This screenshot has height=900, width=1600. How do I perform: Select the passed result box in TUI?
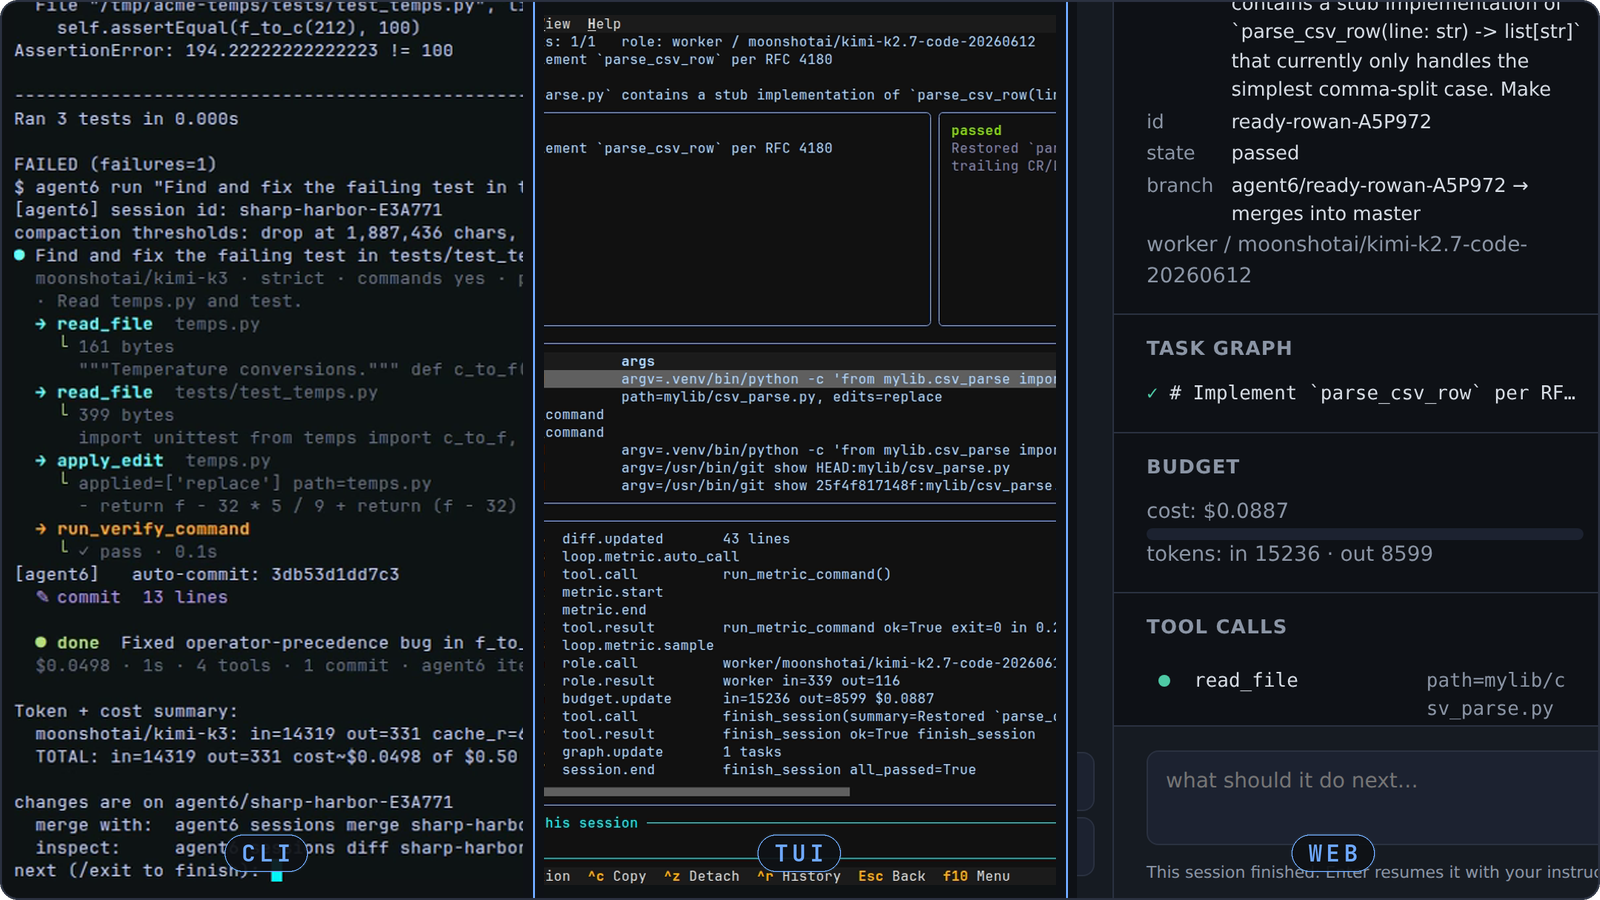997,219
